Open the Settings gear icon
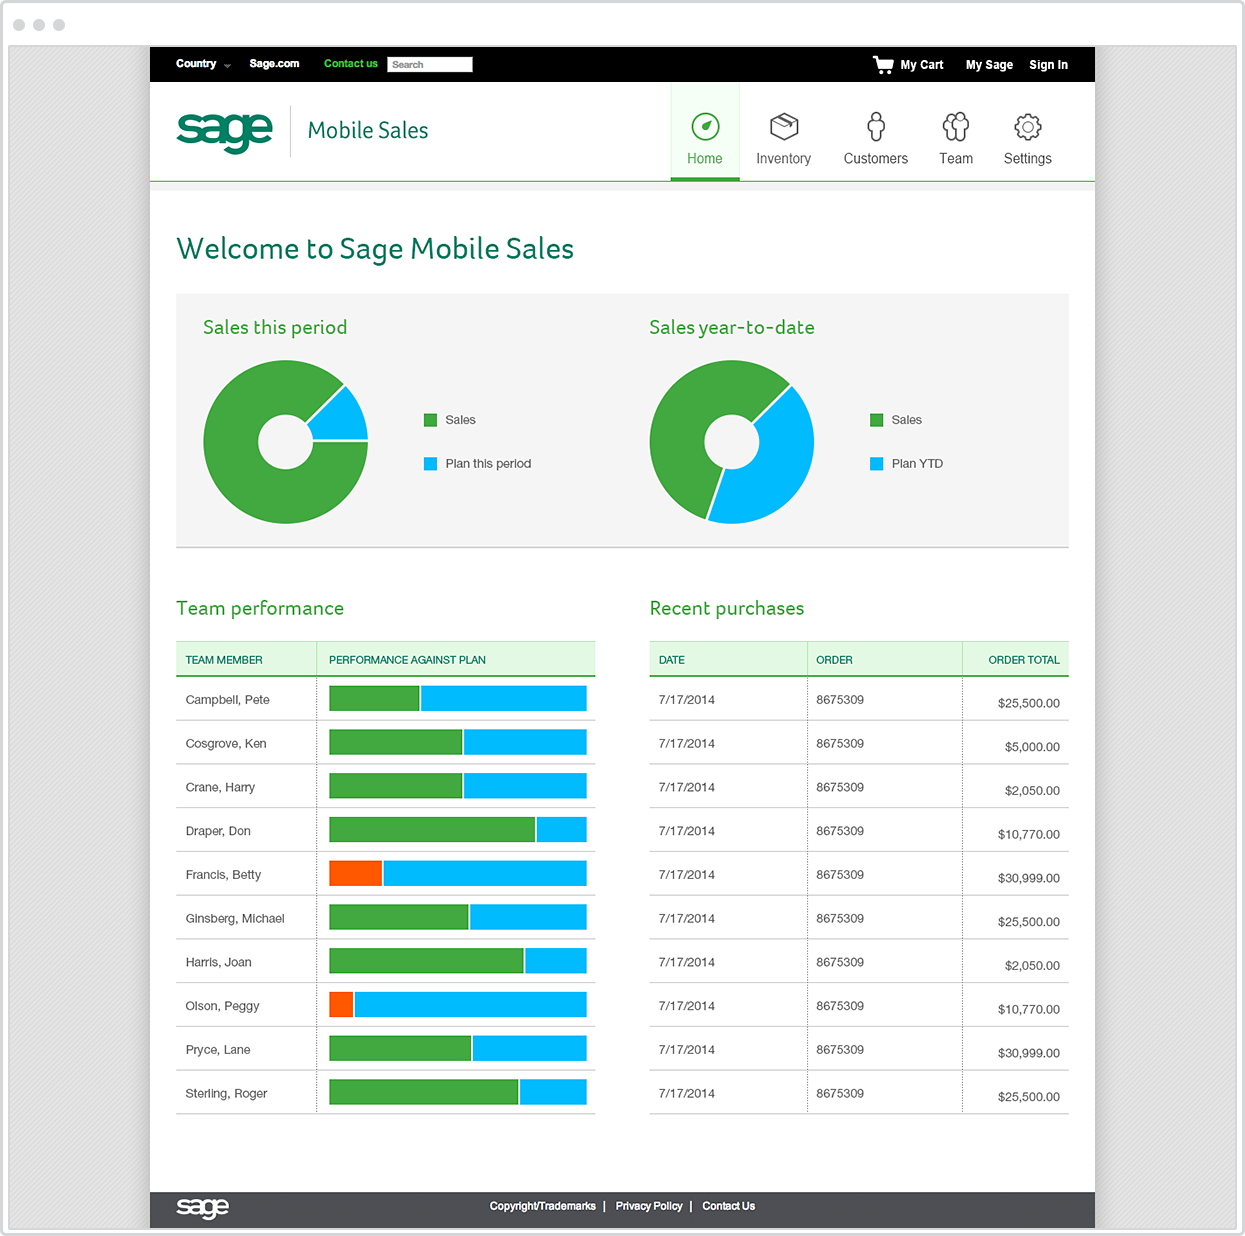This screenshot has width=1245, height=1236. point(1028,127)
